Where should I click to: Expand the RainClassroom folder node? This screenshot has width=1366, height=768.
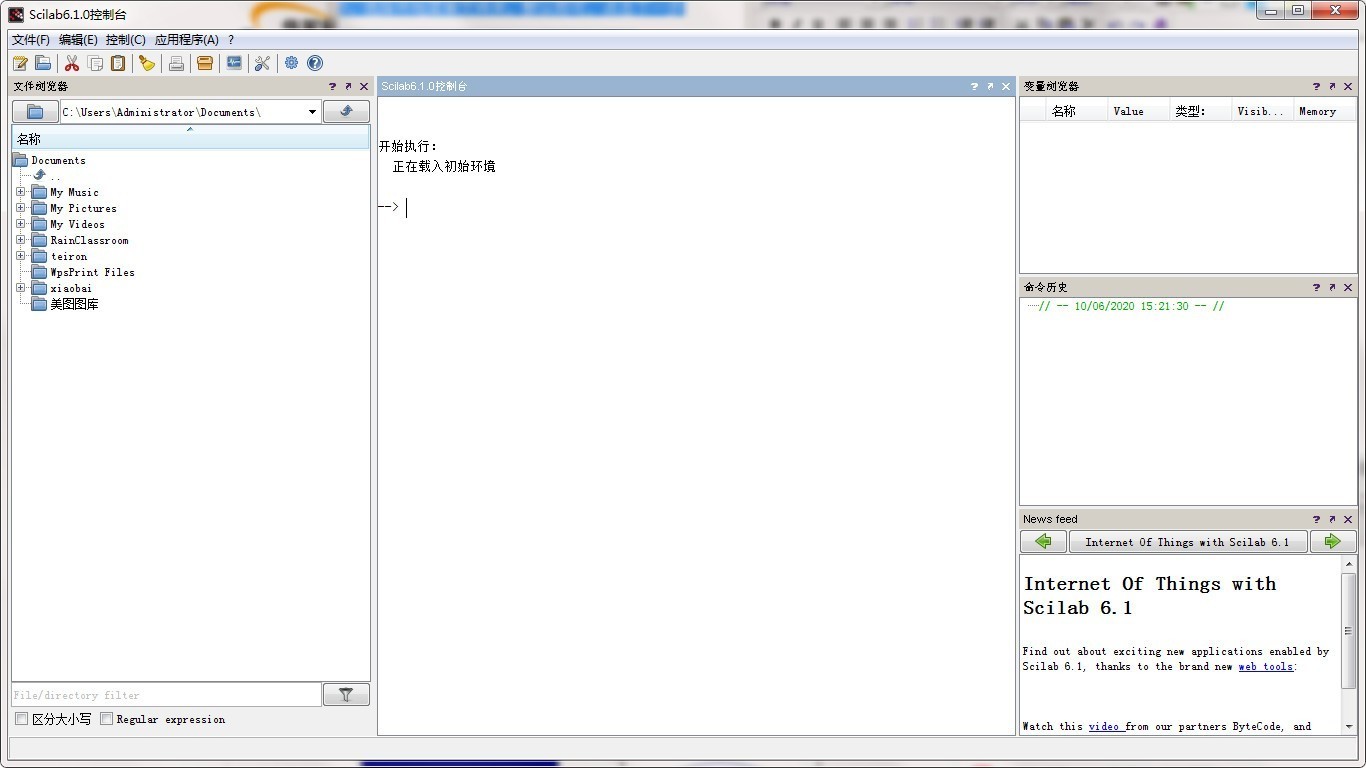[x=21, y=240]
